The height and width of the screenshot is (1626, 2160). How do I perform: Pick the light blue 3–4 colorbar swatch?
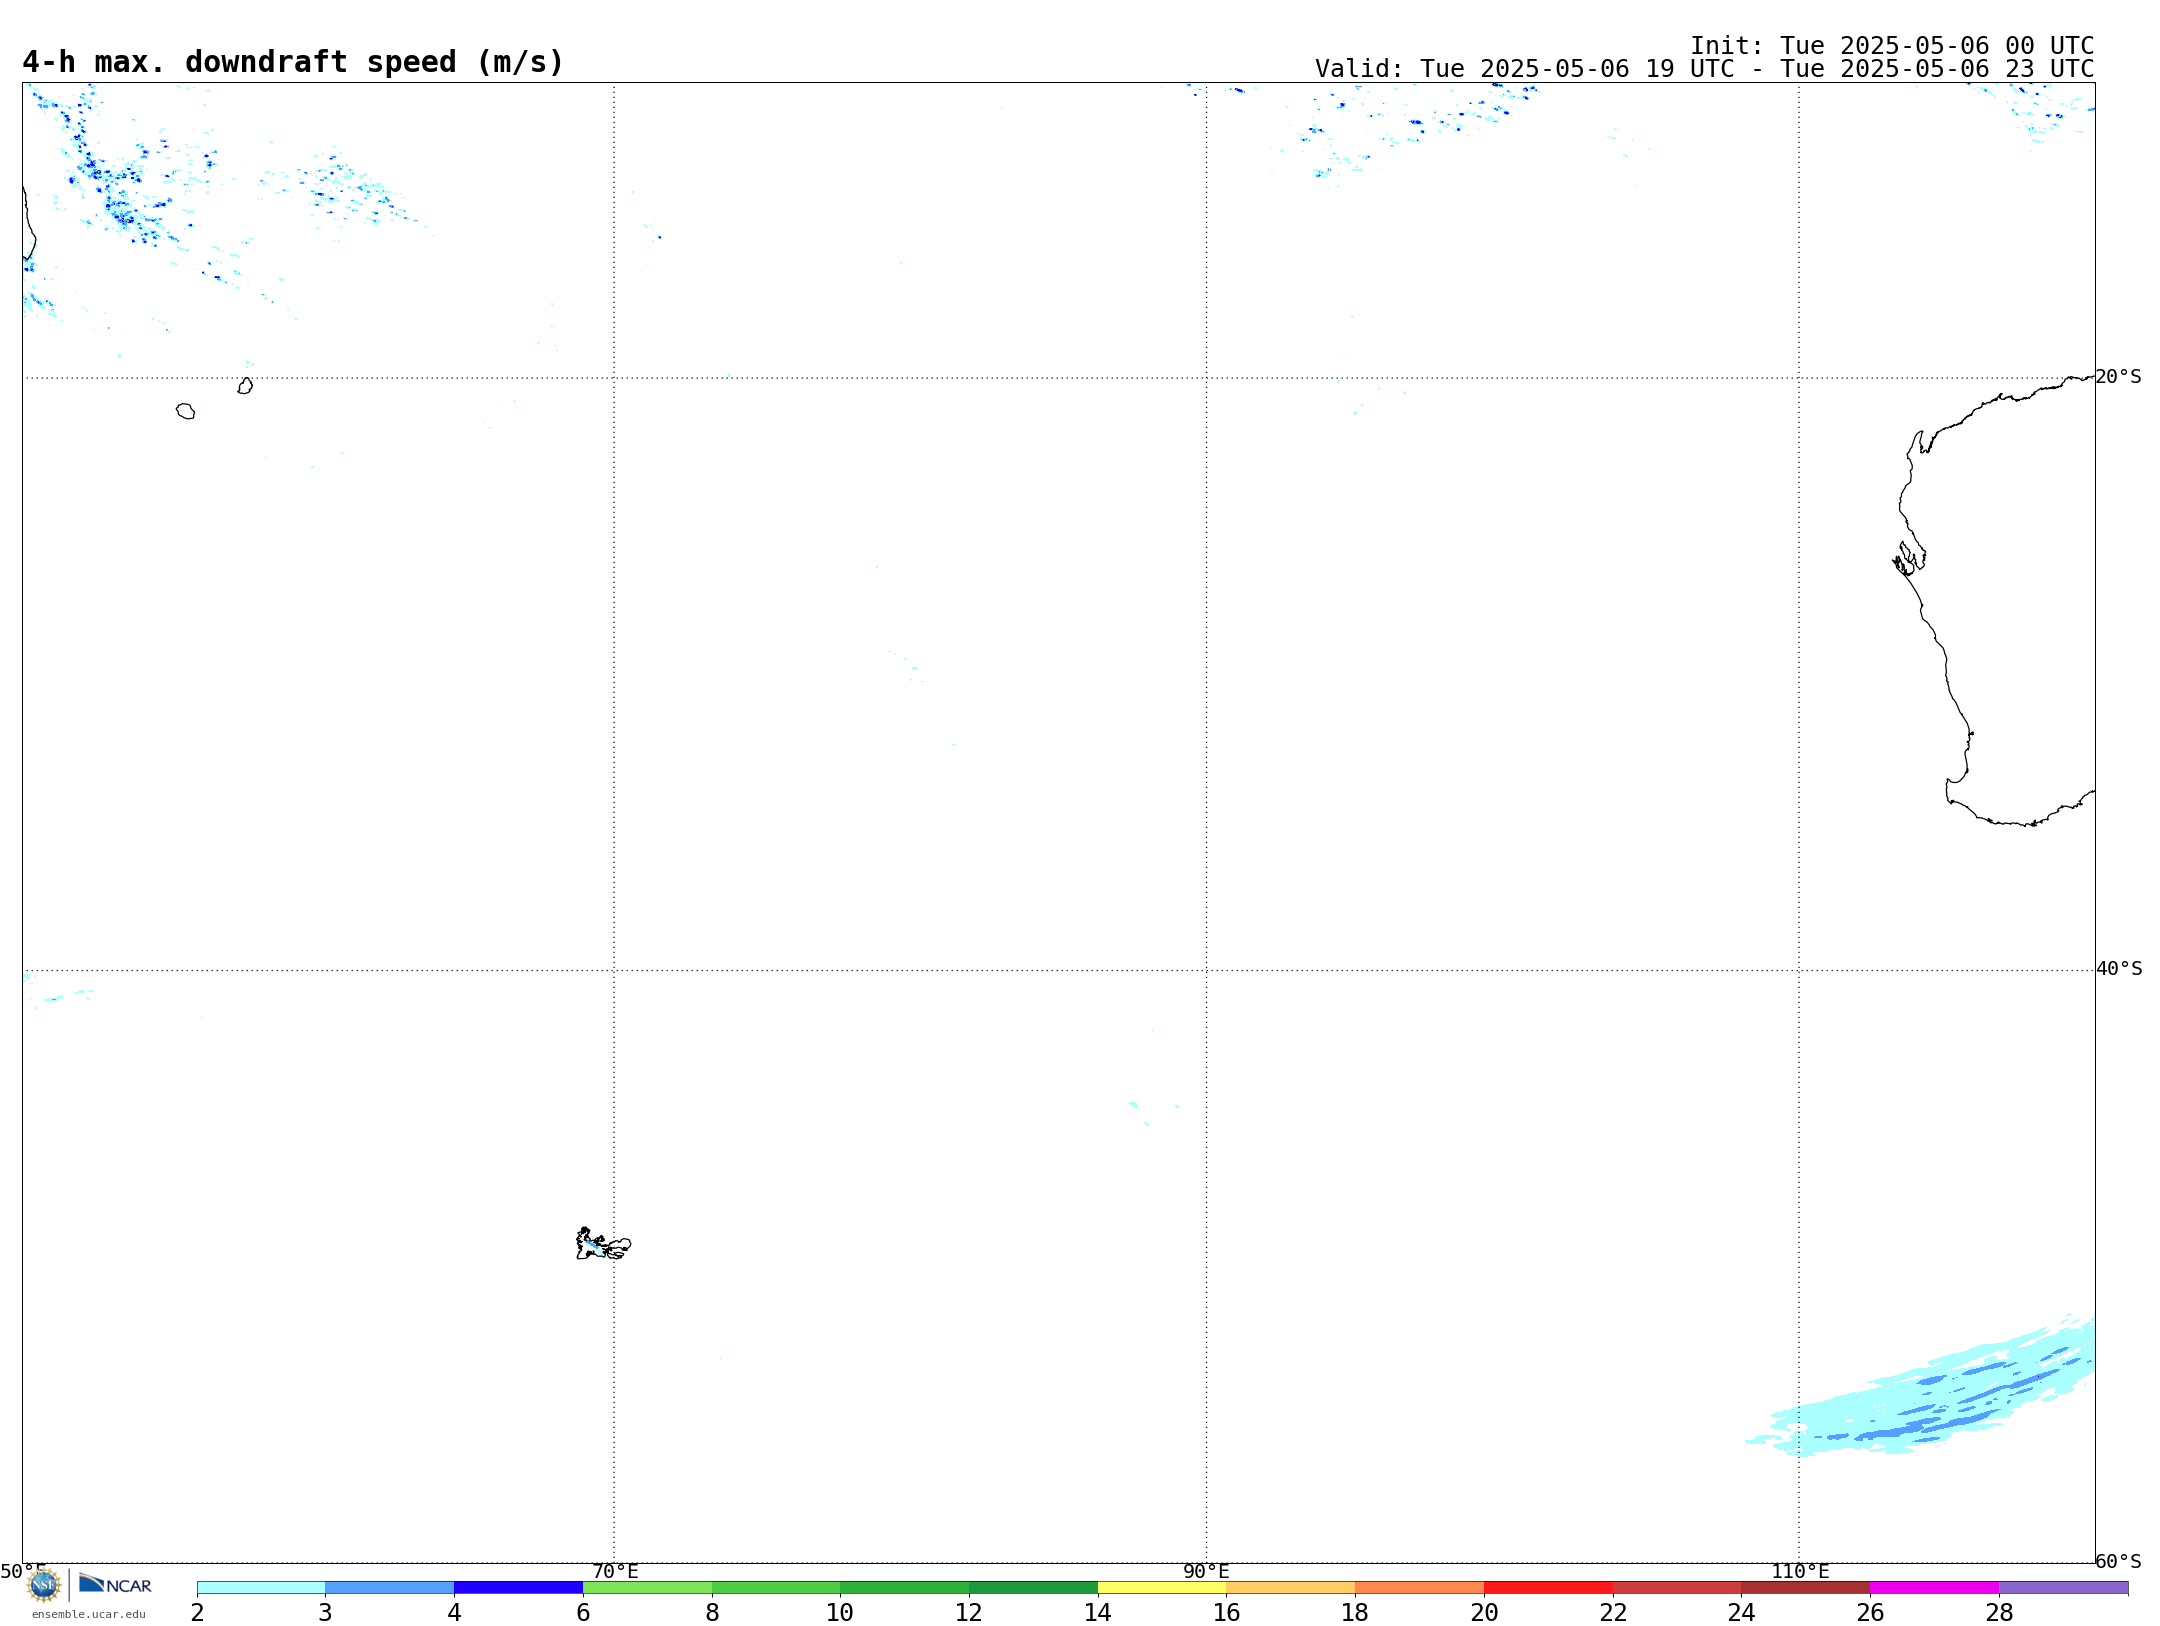tap(389, 1588)
